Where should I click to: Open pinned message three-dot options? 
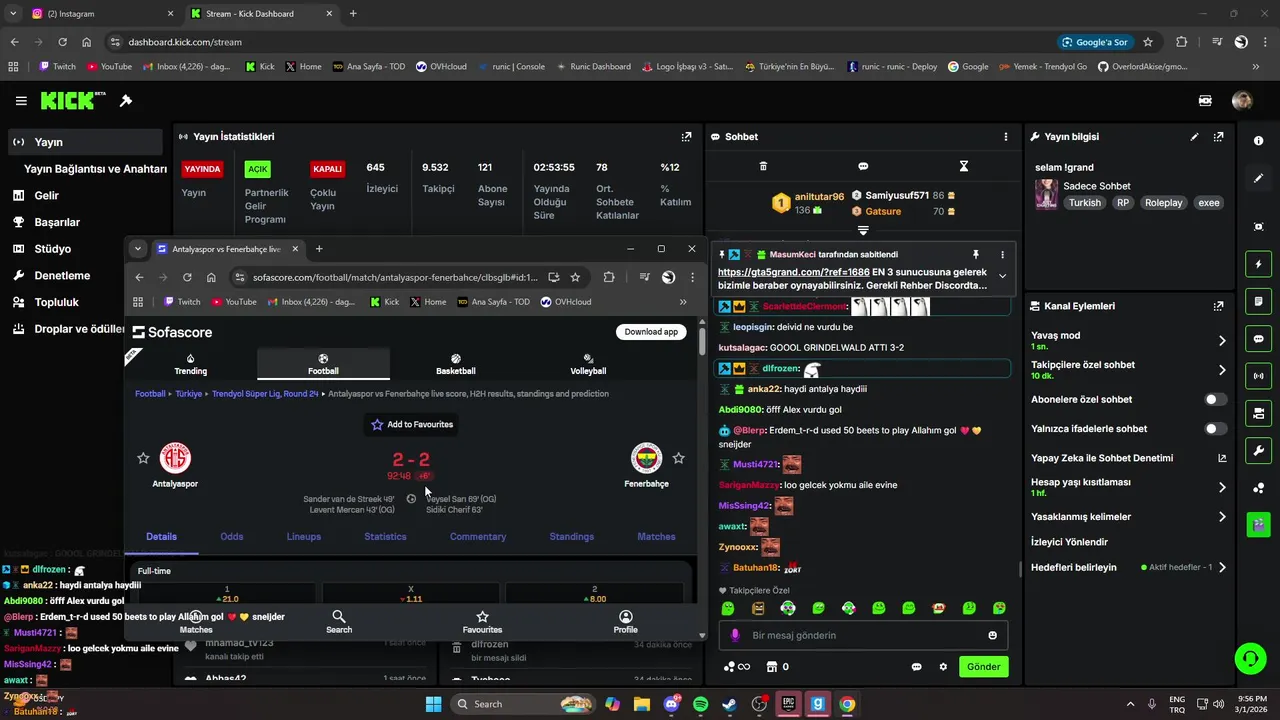coord(1002,255)
